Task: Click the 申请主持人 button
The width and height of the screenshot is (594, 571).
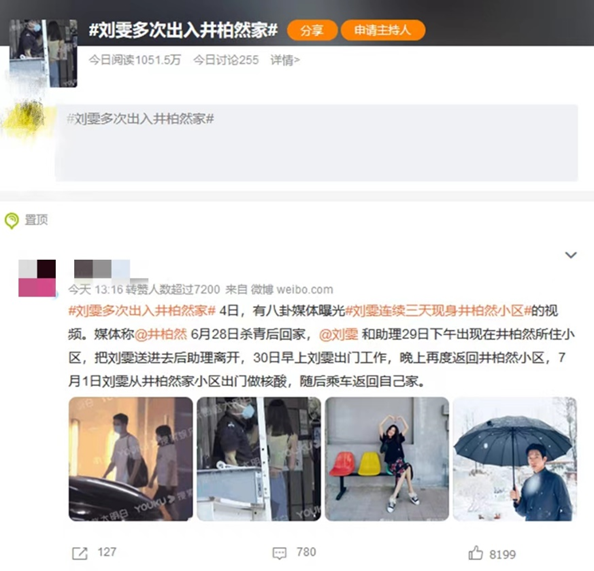Action: 383,30
